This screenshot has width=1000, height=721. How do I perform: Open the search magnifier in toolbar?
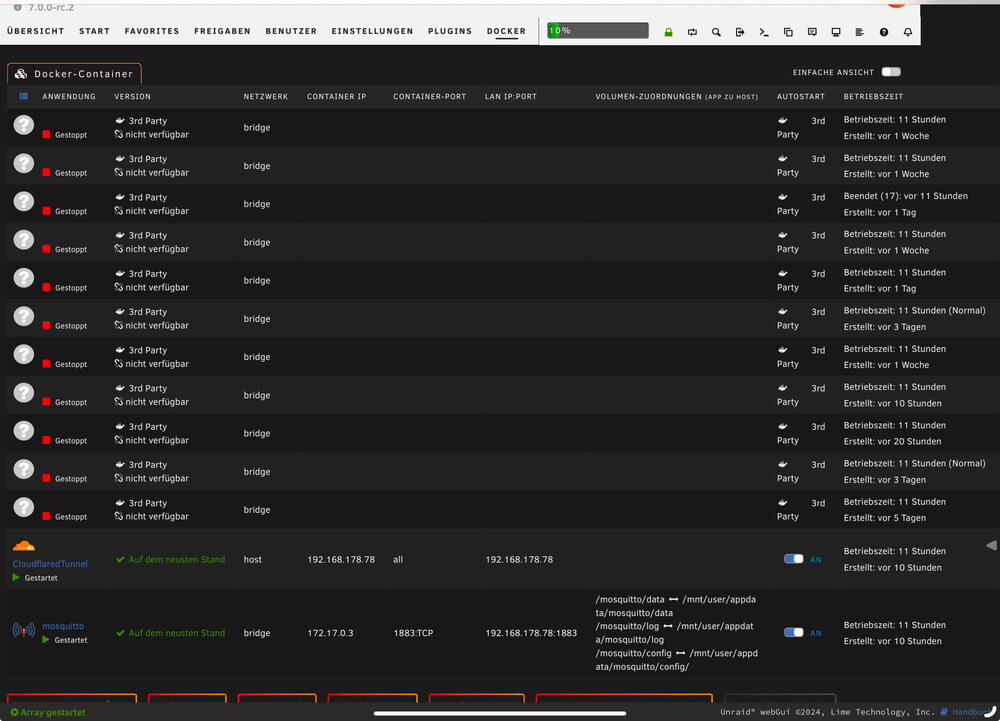(716, 32)
